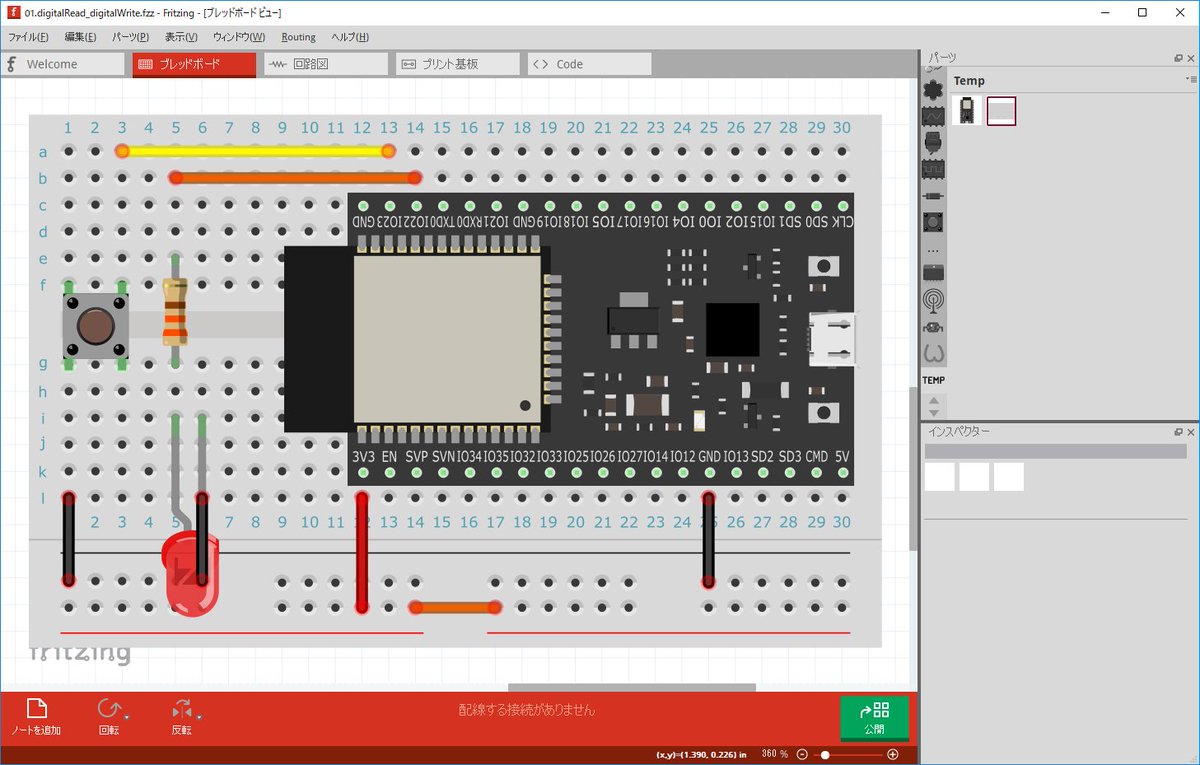The image size is (1200, 765).
Task: Select the red wire below 3V3 pin
Action: (x=362, y=552)
